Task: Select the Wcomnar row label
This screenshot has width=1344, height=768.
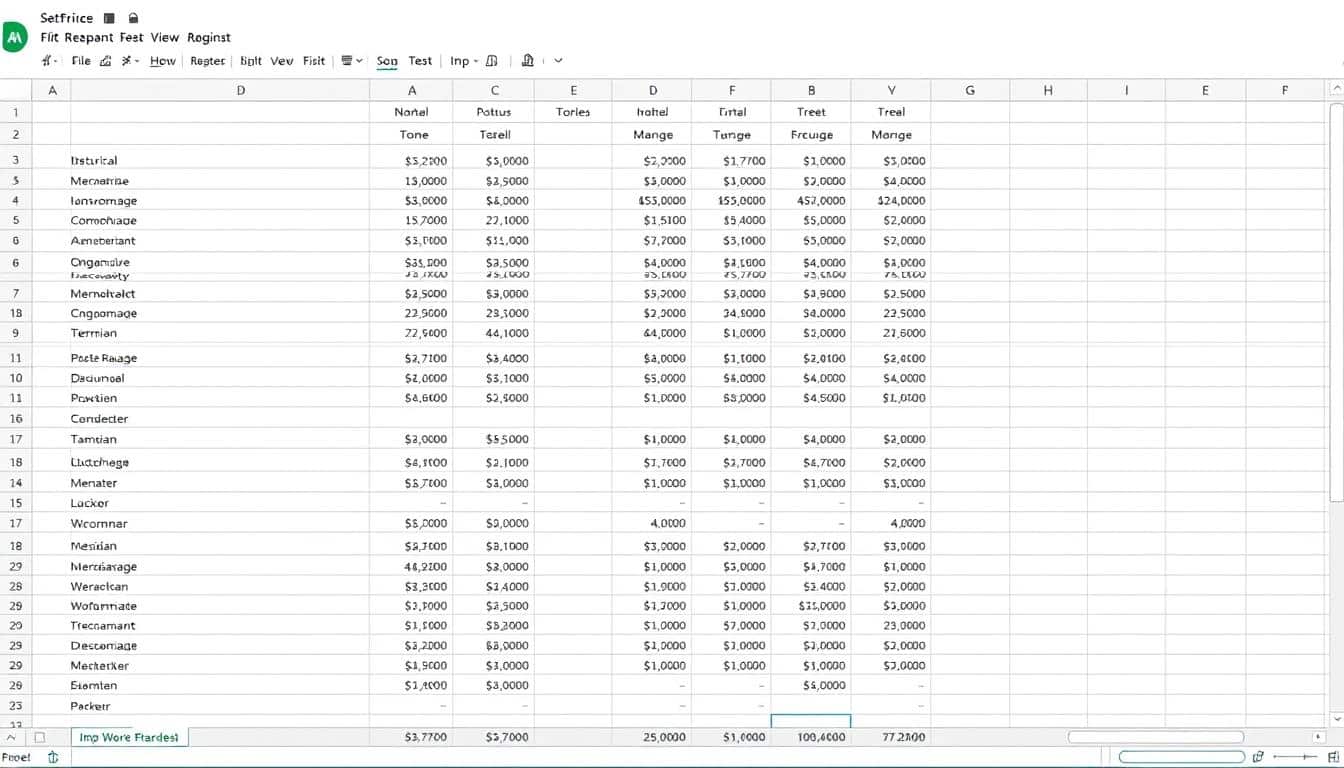Action: [x=99, y=523]
